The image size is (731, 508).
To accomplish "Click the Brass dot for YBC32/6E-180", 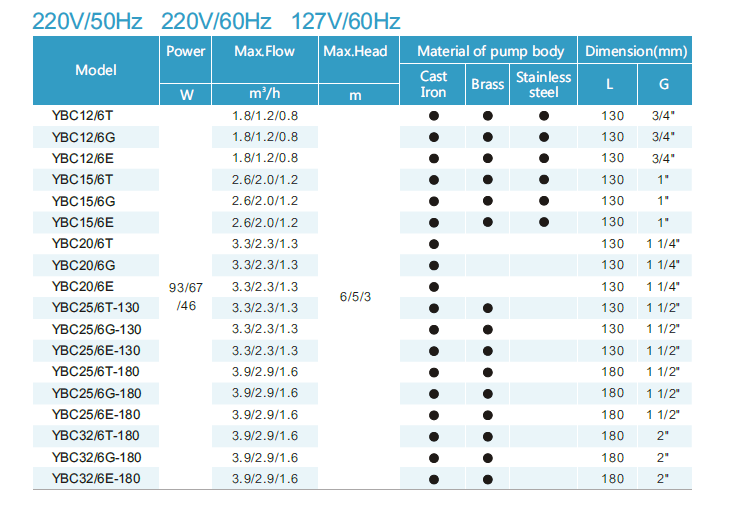I will pyautogui.click(x=488, y=479).
